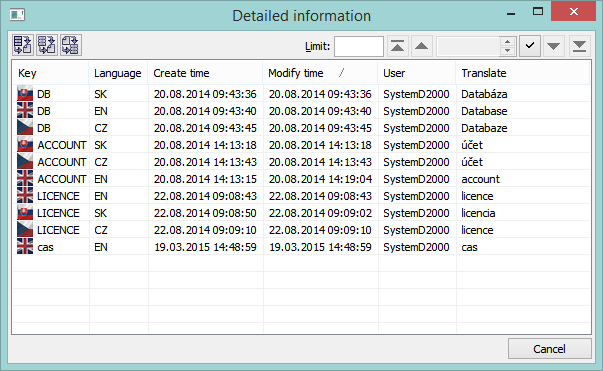Select Czech flag in ACCOUNT CZ row

(x=25, y=162)
